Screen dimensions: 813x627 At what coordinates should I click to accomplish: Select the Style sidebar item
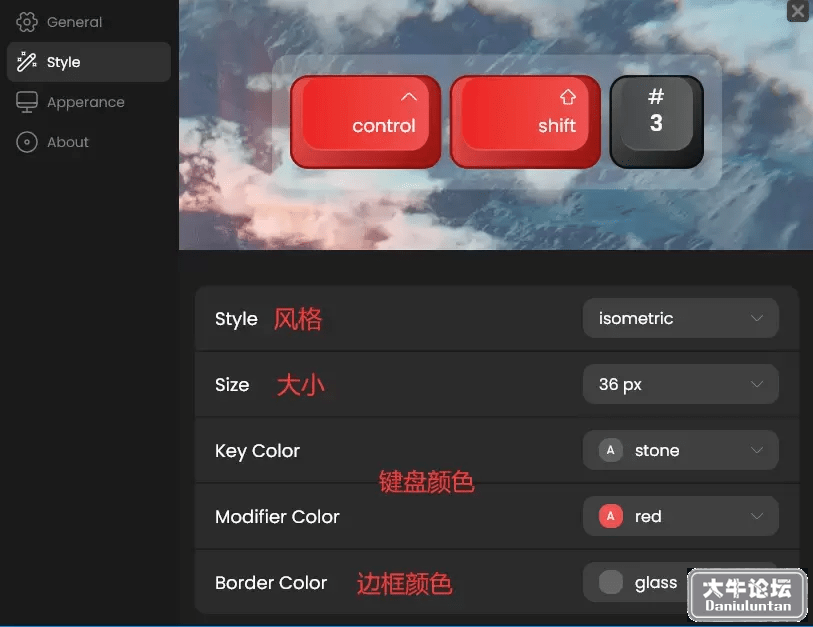88,62
